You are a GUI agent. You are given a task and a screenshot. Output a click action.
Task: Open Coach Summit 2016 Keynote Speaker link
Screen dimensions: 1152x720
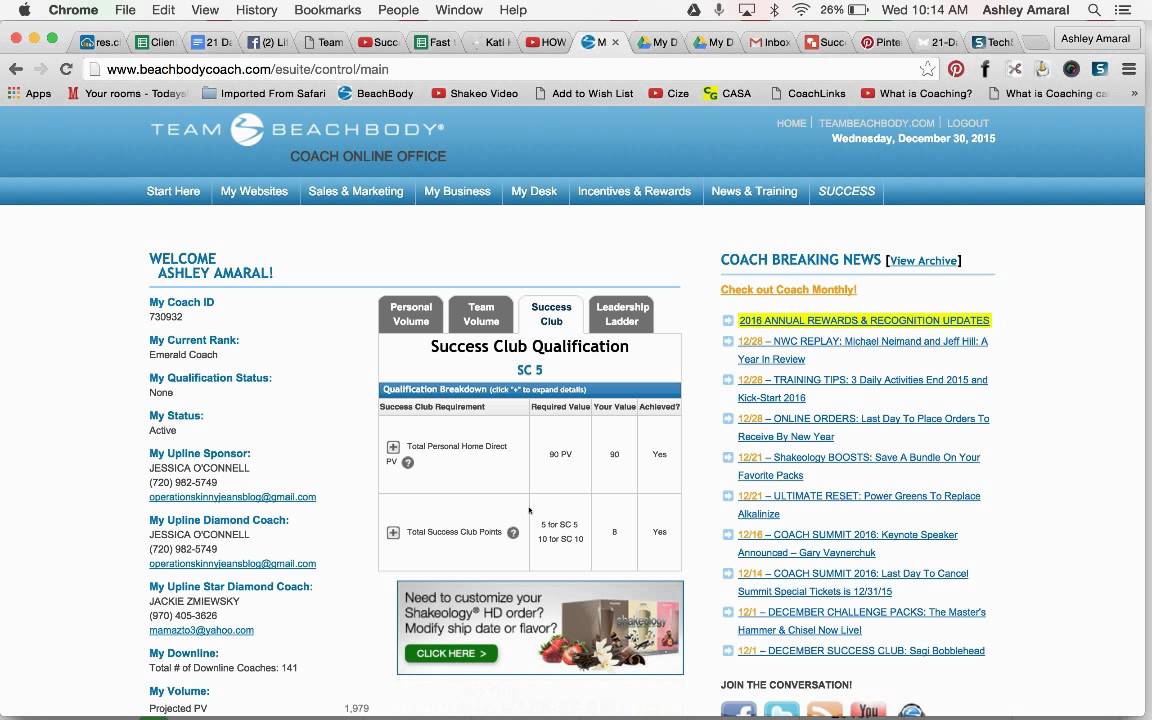848,544
